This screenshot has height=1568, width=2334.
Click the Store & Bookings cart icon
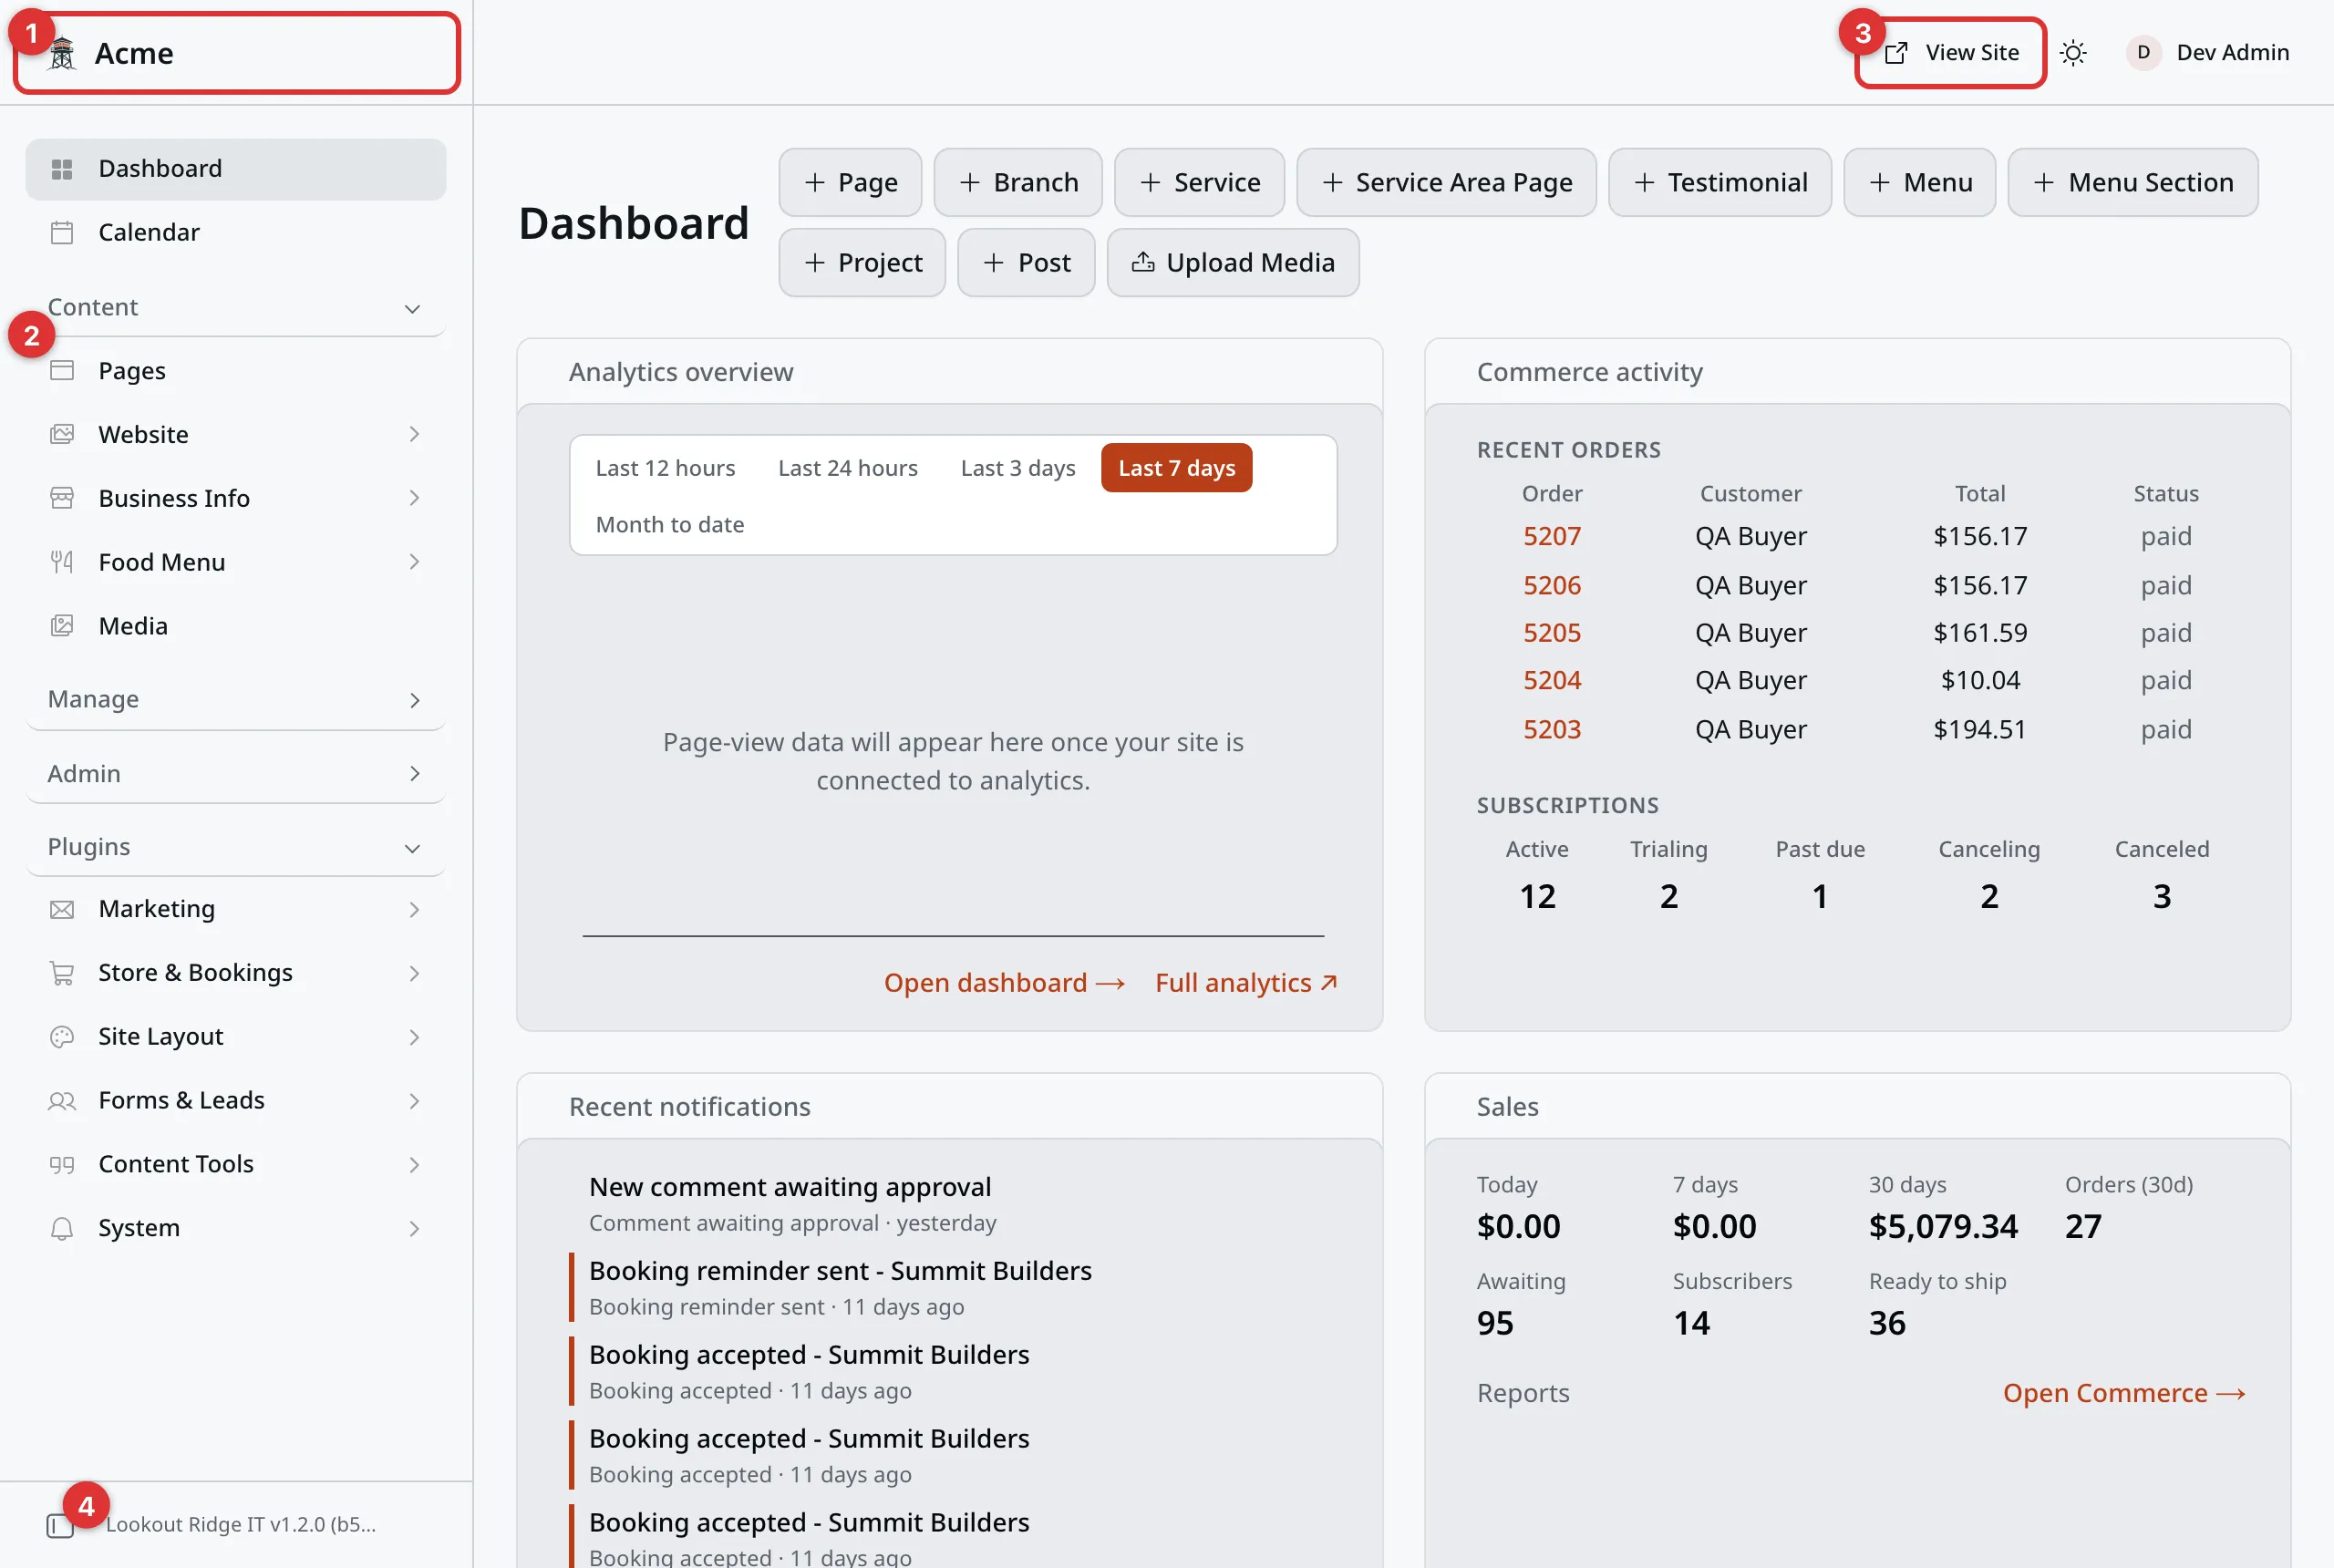(x=62, y=973)
